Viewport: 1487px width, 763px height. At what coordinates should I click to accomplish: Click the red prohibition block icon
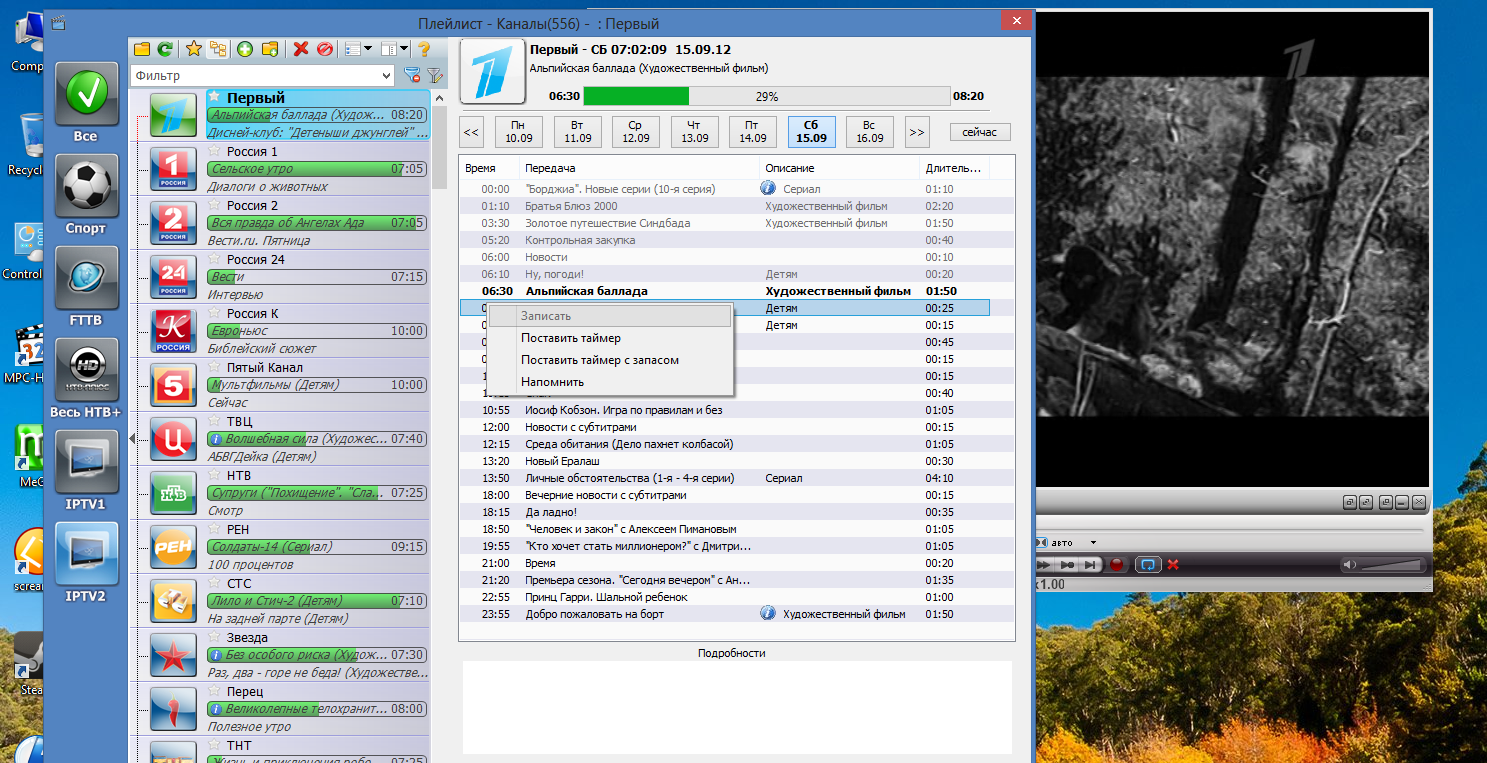click(324, 48)
